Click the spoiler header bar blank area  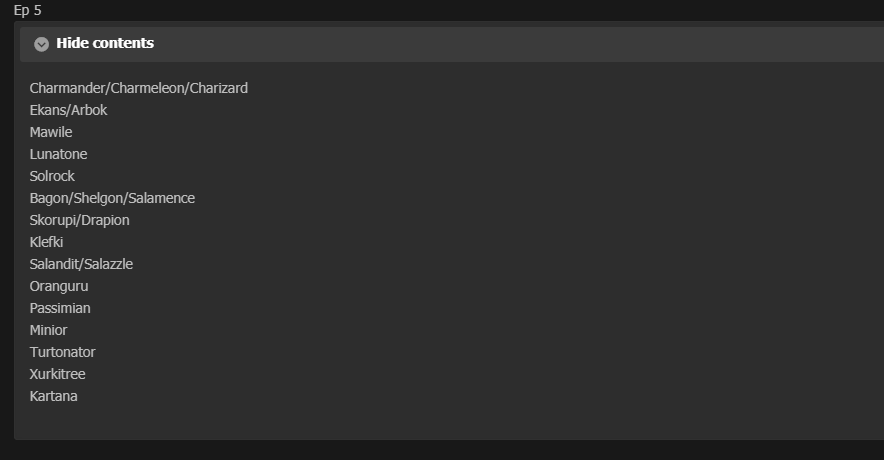507,44
